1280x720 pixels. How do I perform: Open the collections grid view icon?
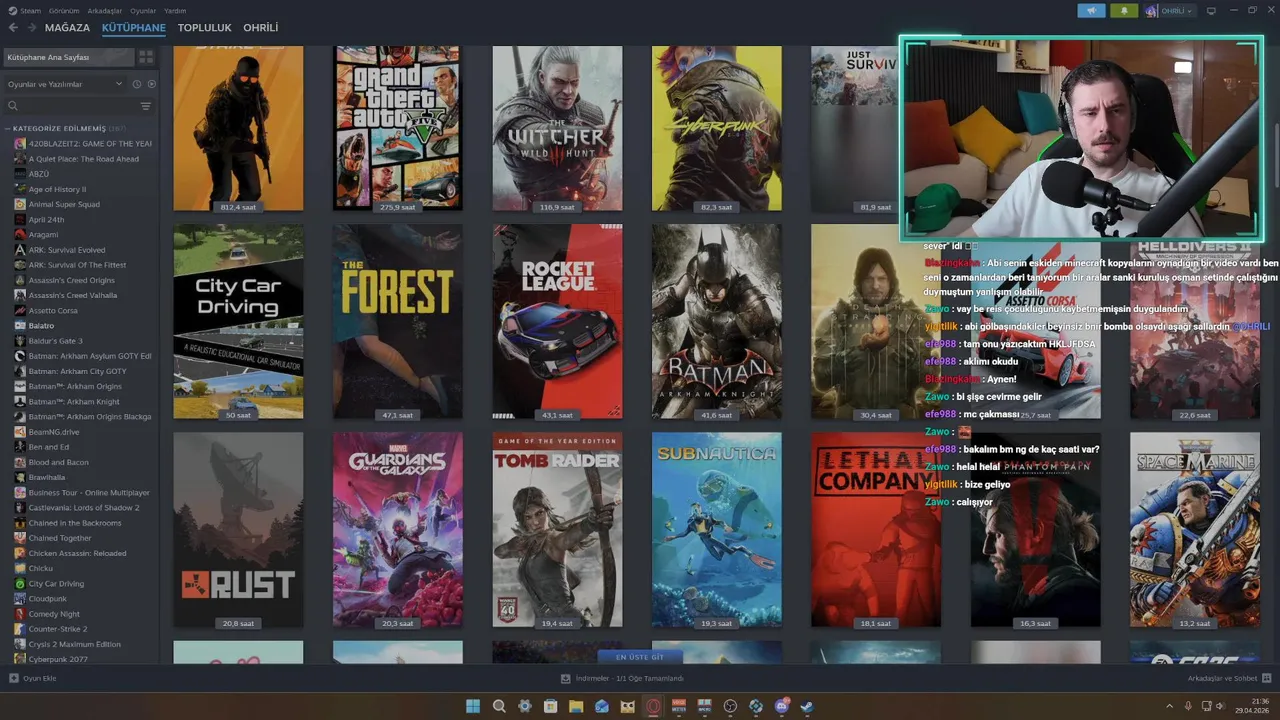coord(146,57)
